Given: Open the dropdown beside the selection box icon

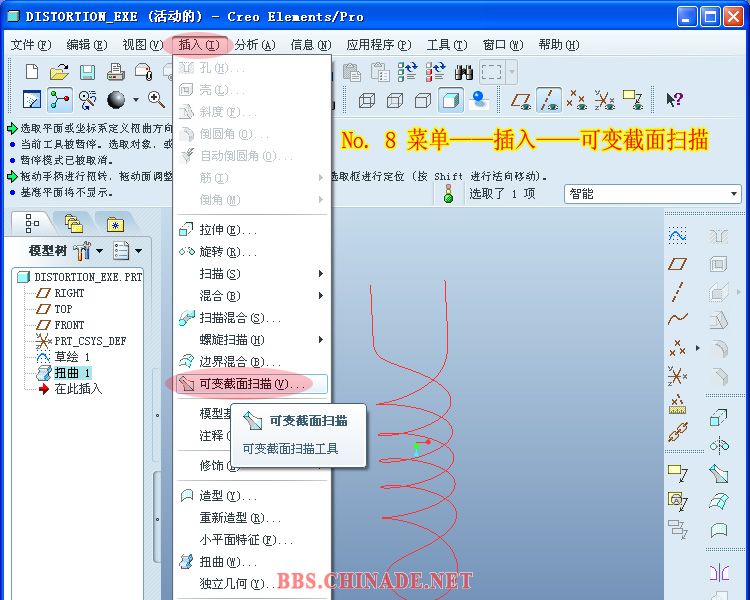Looking at the screenshot, I should [512, 72].
